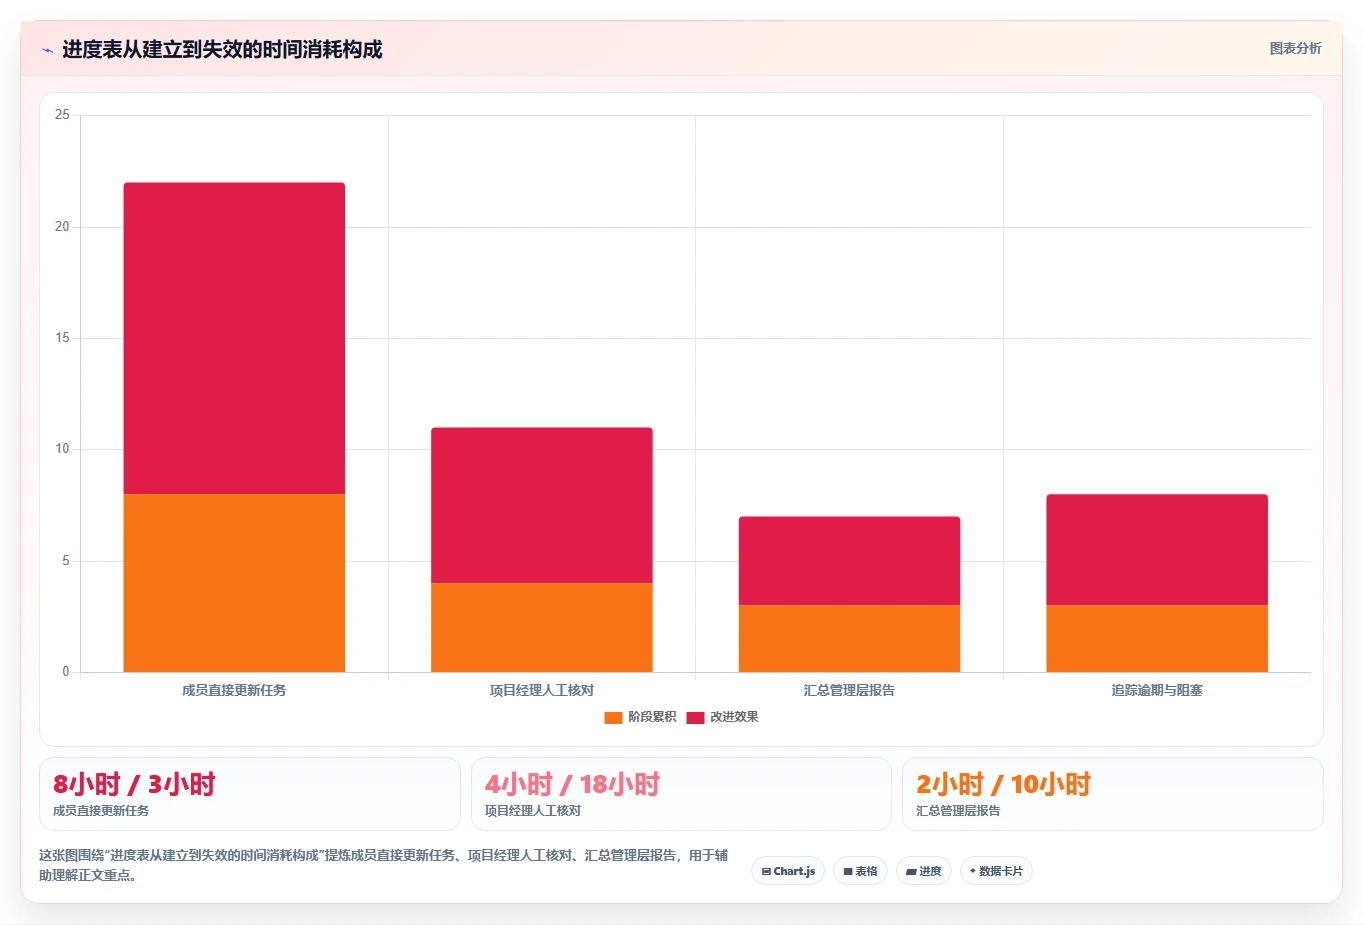Click the 追踪逾期与阻塞 x-axis label
Screen dimensions: 1363x925
1157,690
